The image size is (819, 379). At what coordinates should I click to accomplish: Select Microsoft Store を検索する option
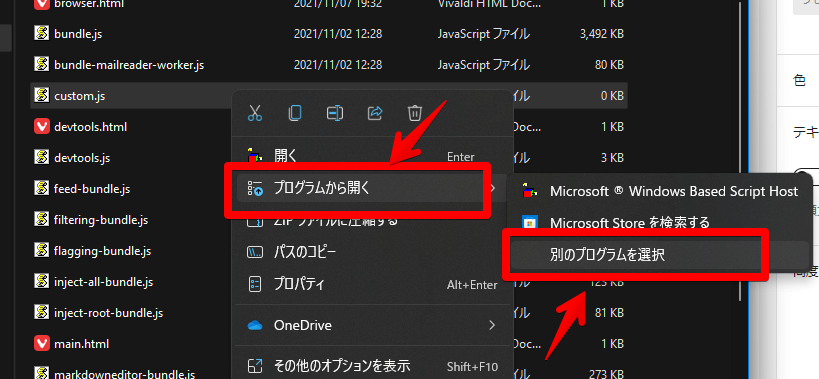pyautogui.click(x=660, y=223)
